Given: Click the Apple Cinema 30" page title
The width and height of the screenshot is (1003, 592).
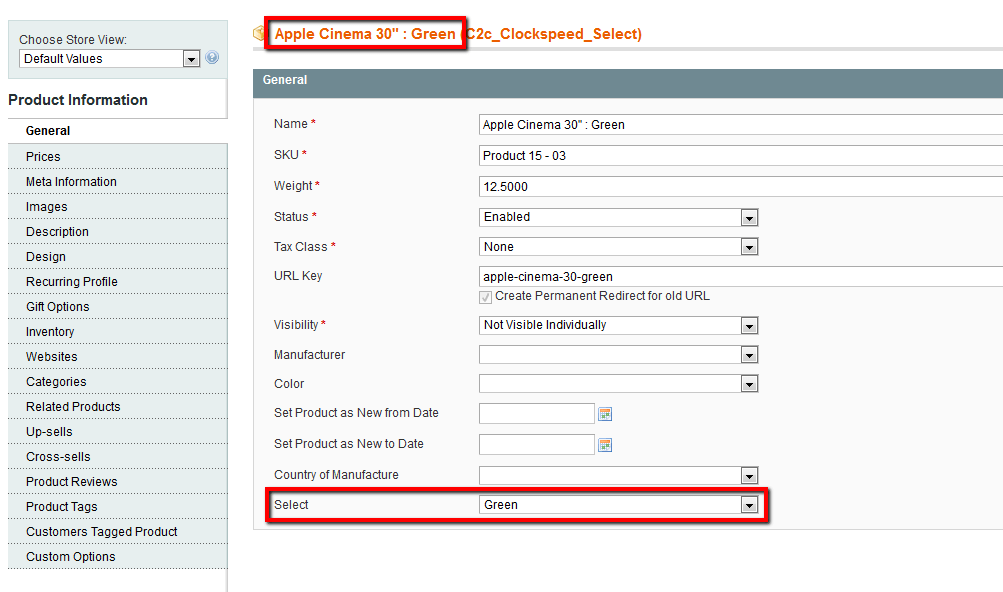Looking at the screenshot, I should (x=458, y=33).
